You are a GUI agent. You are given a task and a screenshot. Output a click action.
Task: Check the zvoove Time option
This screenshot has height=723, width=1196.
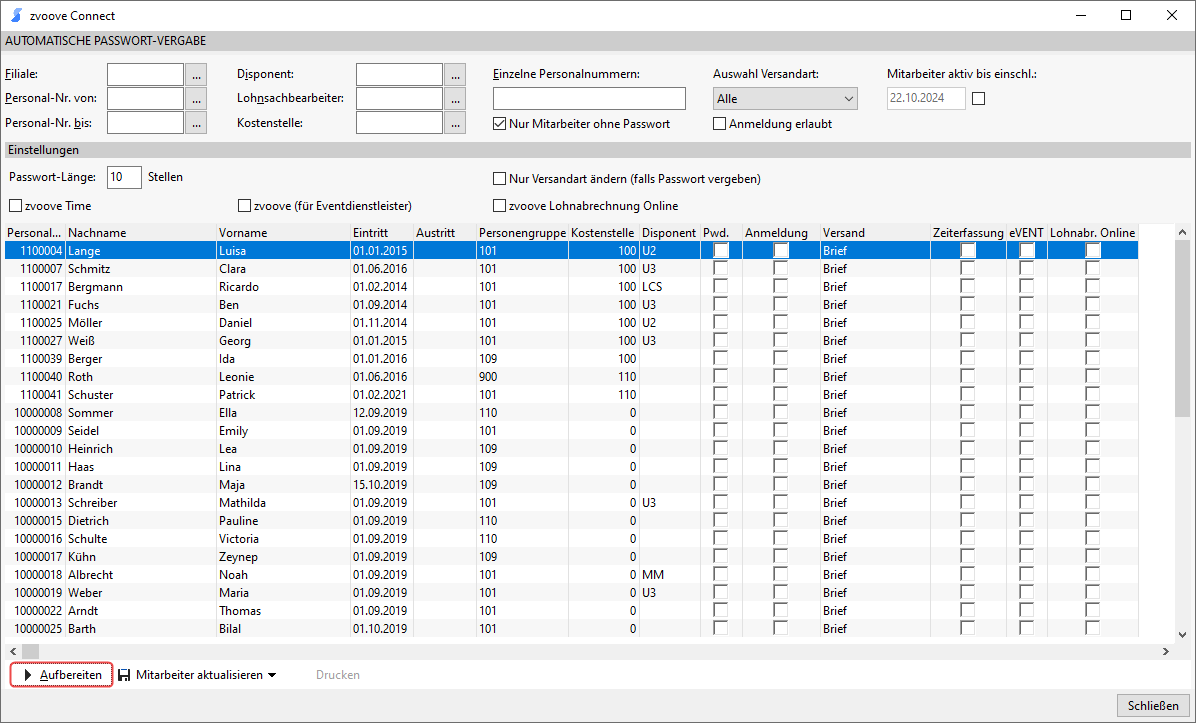click(x=15, y=206)
